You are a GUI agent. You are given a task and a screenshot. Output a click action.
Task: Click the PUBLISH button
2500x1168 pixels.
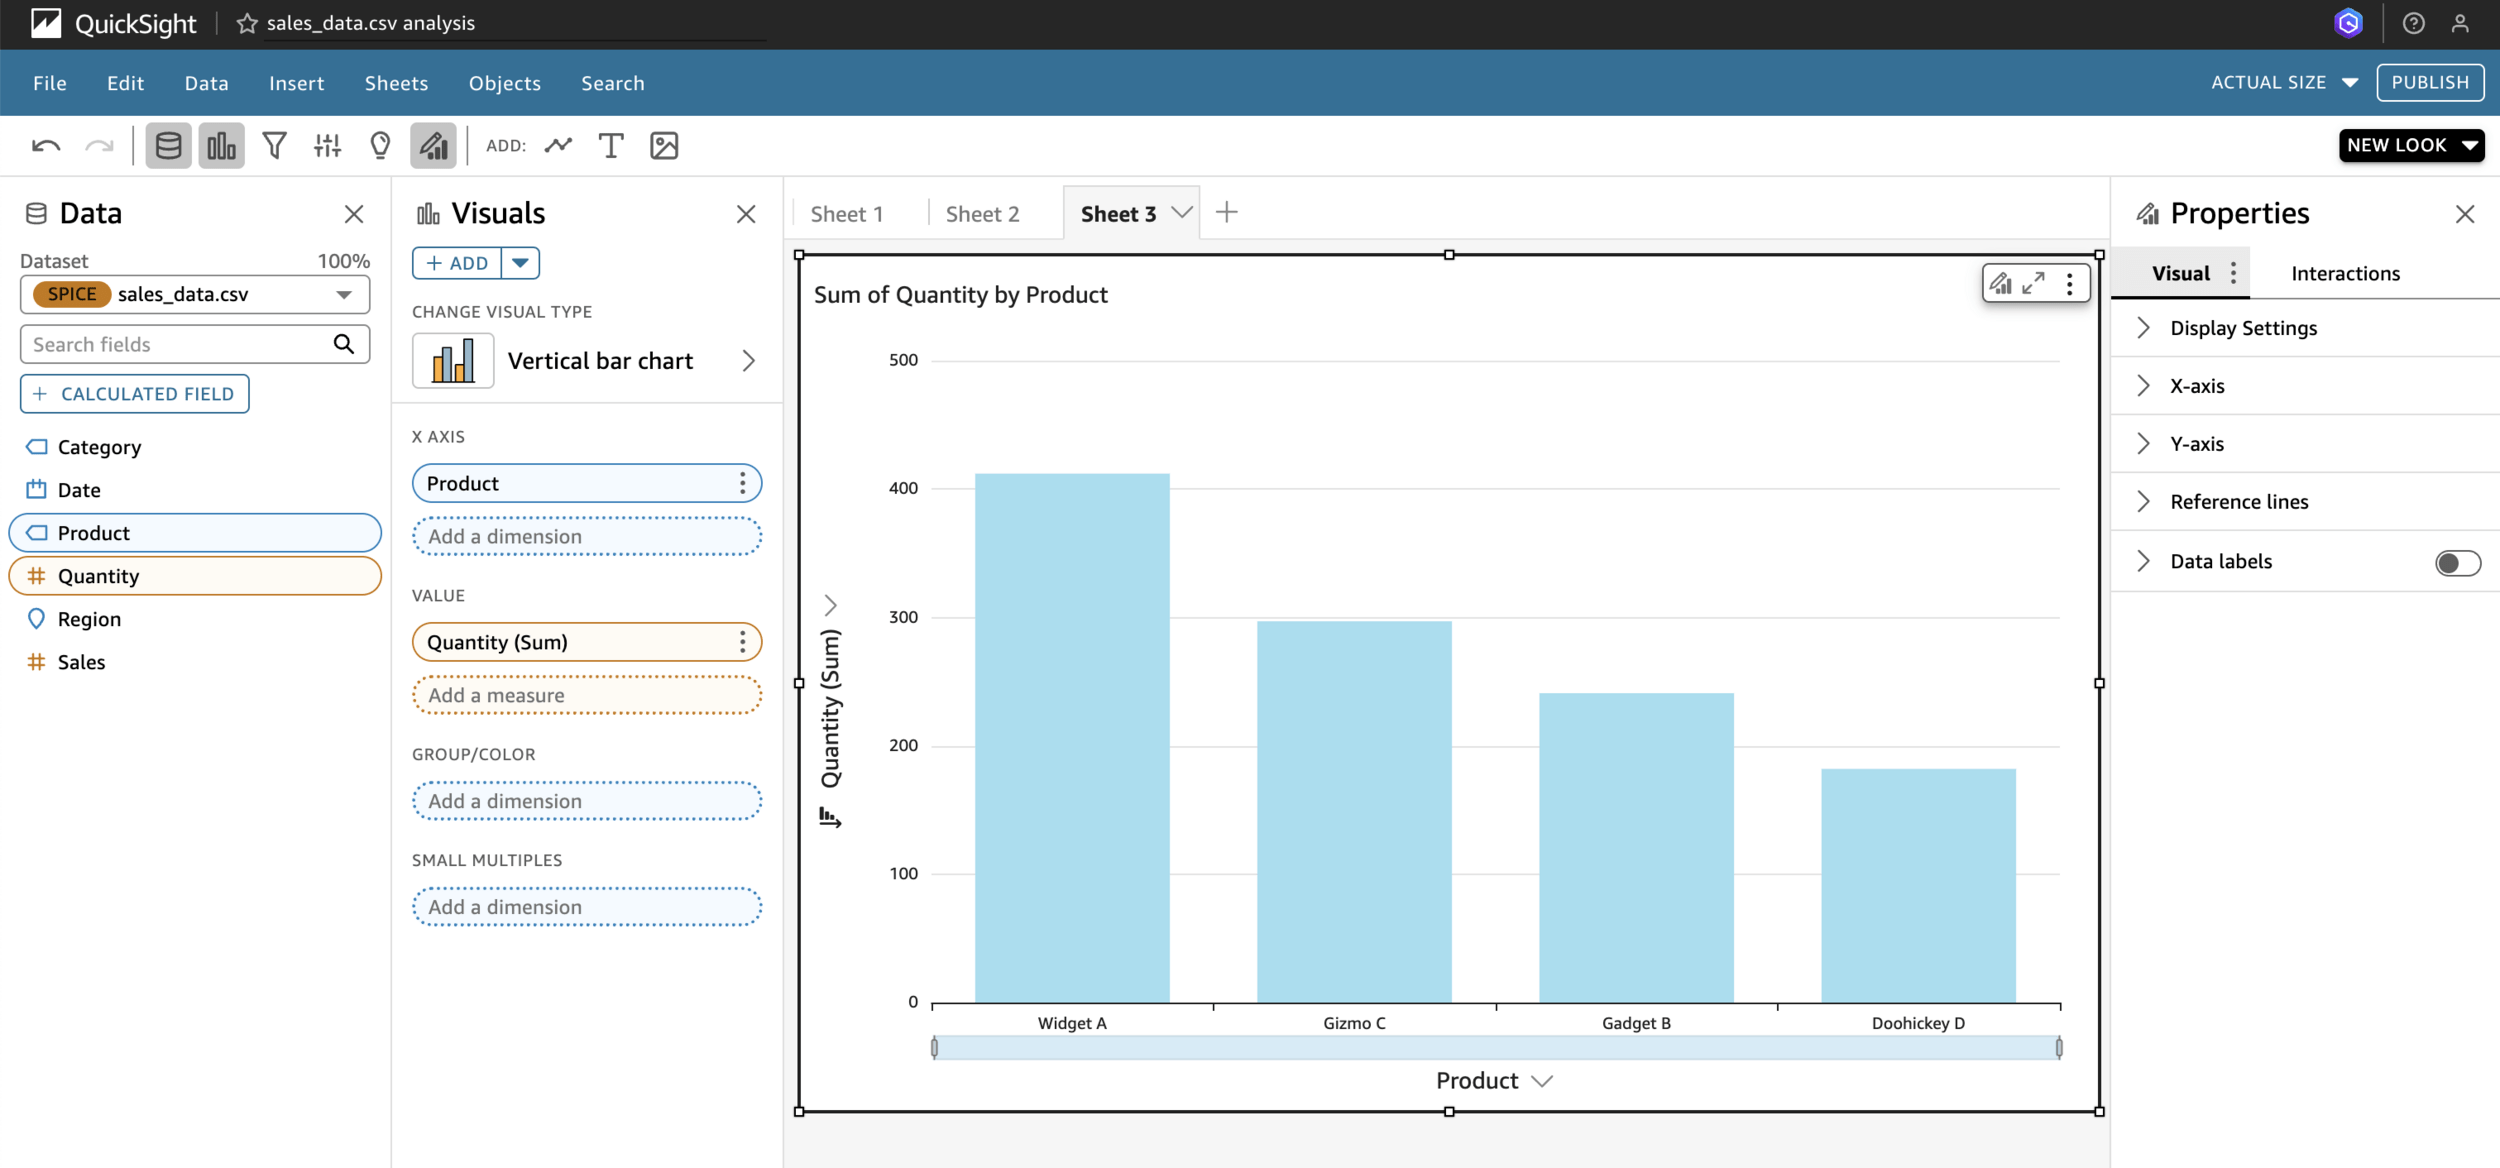coord(2429,83)
